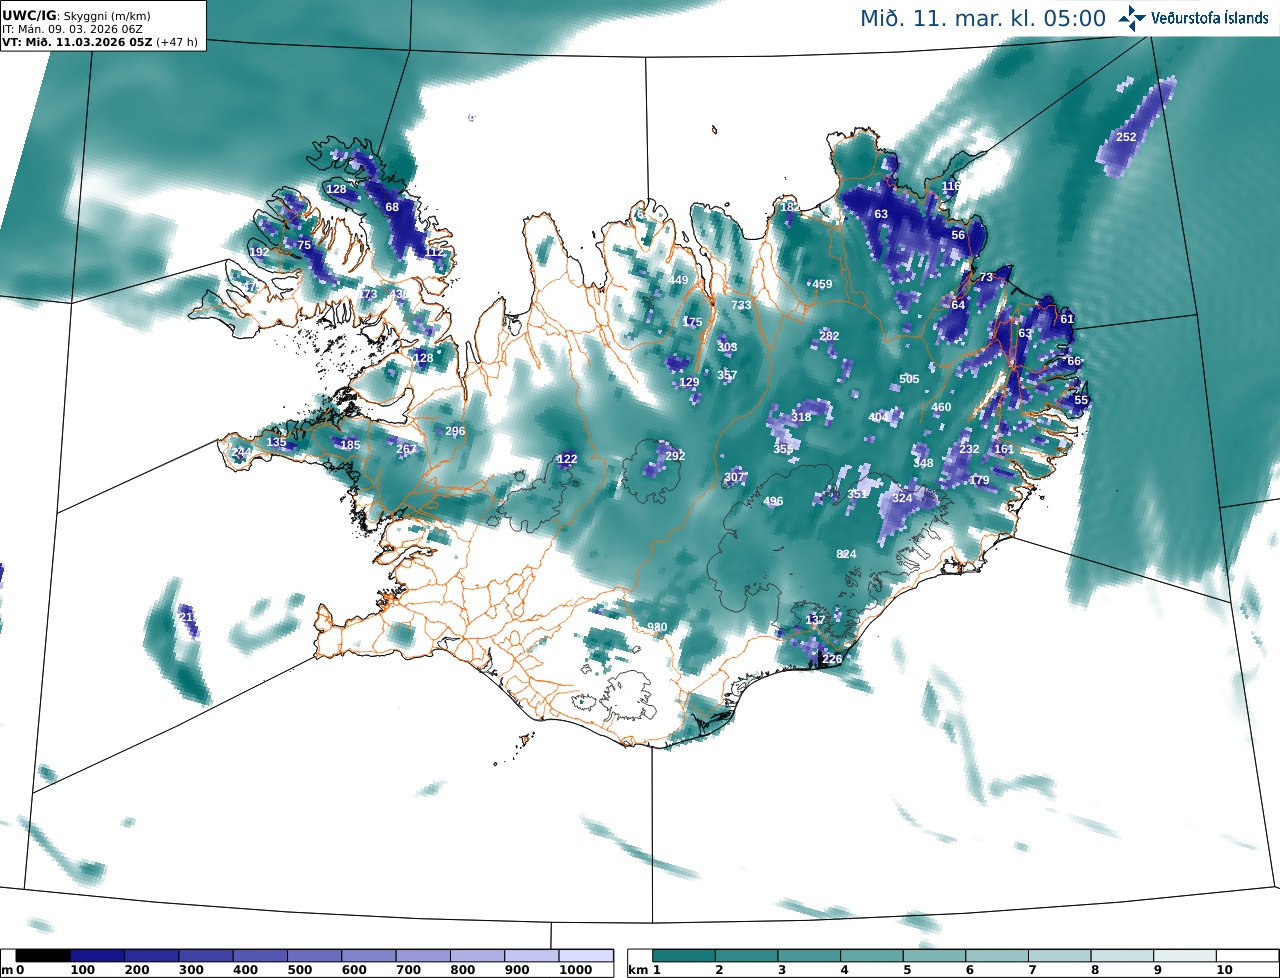1280x978 pixels.
Task: Click the 282 visibility value
Action: [x=829, y=336]
